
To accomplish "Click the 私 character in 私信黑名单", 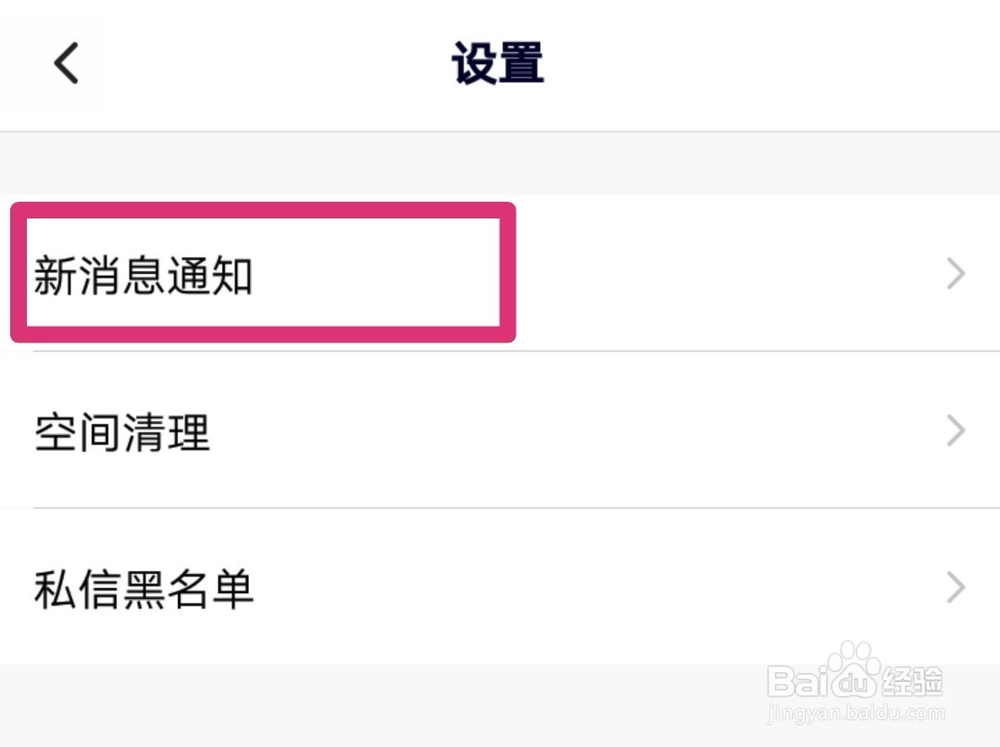I will (55, 589).
